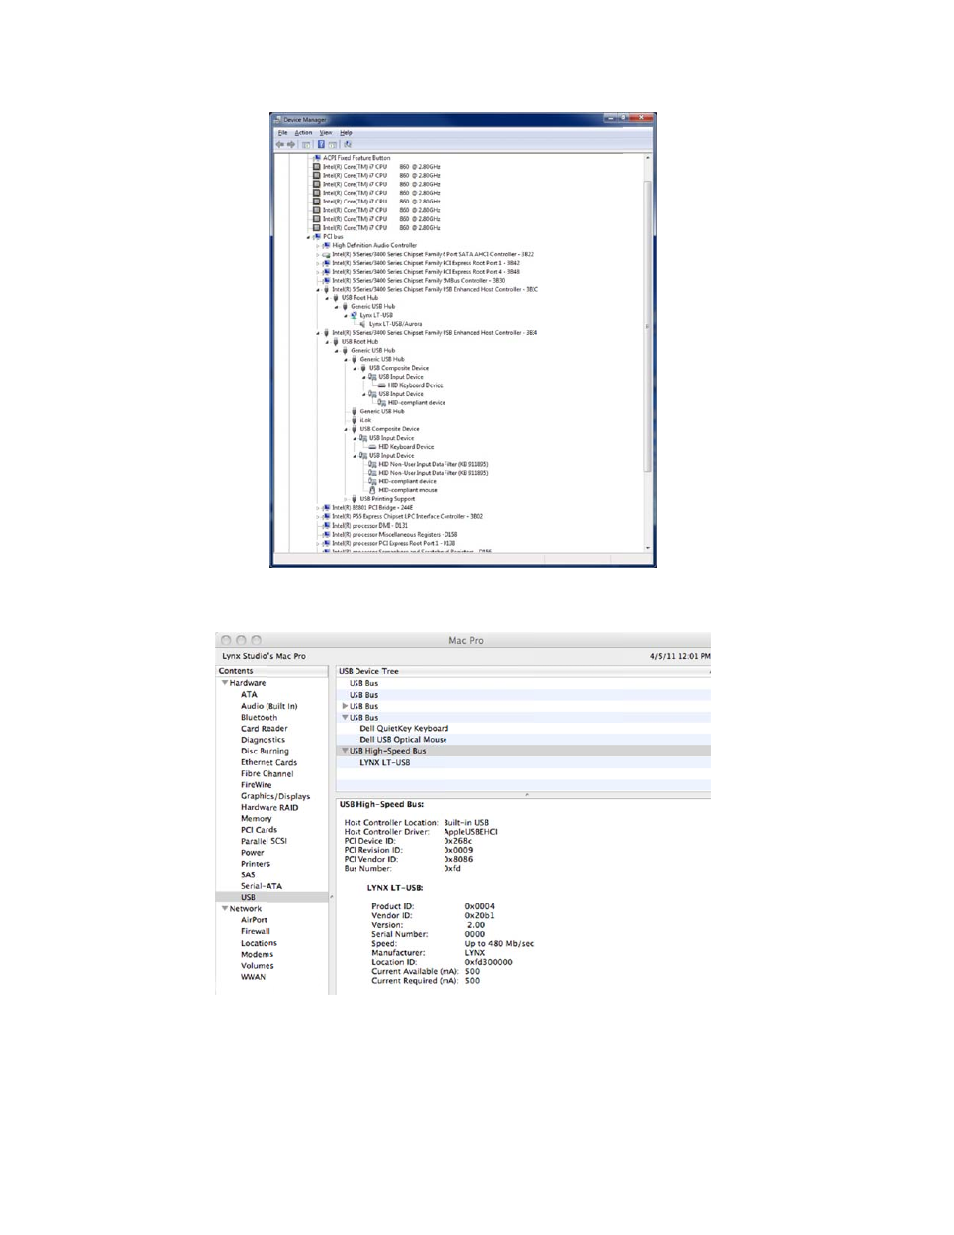Click the iLok USB plug icon
Image resolution: width=954 pixels, height=1235 pixels.
[354, 420]
